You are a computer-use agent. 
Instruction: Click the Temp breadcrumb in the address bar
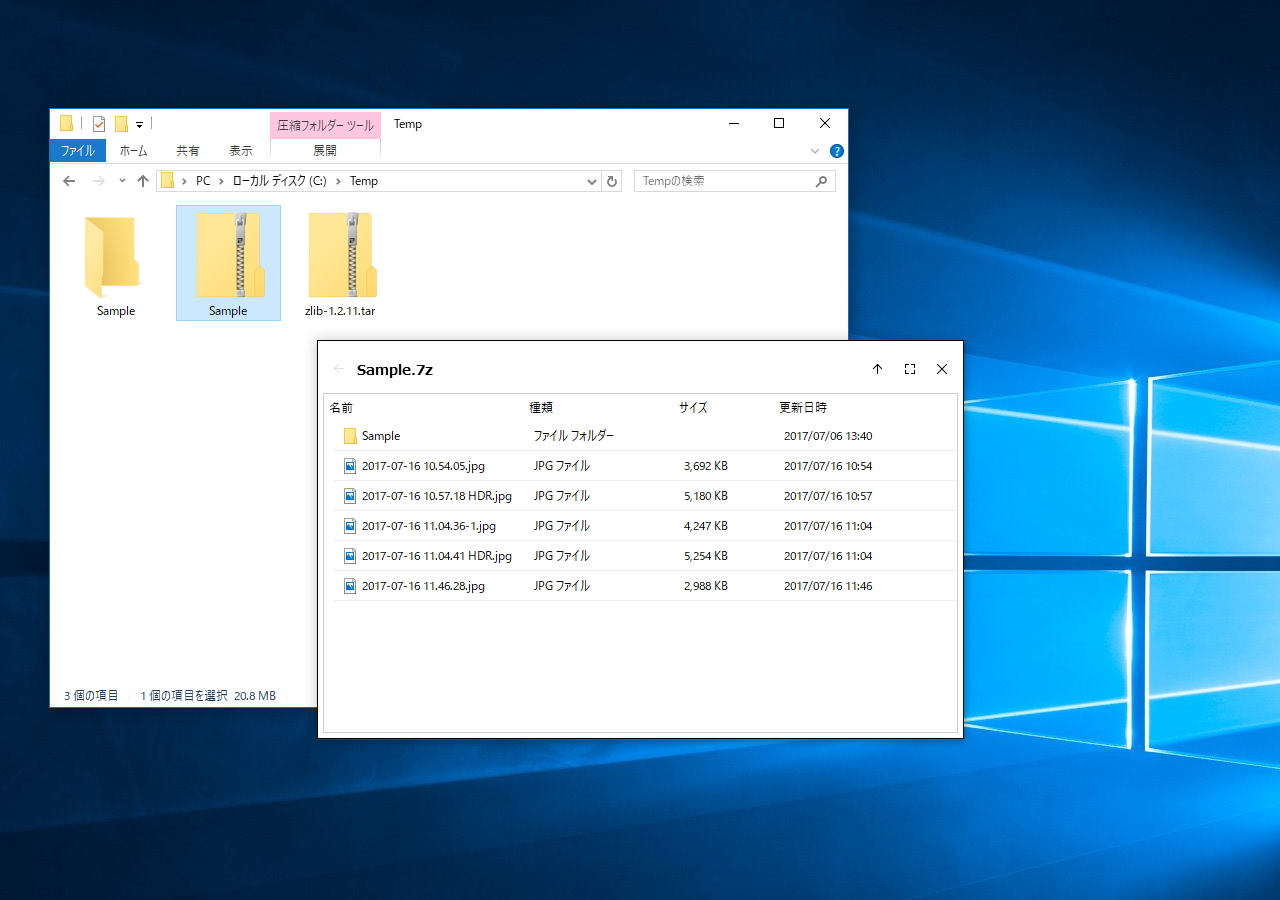tap(364, 181)
